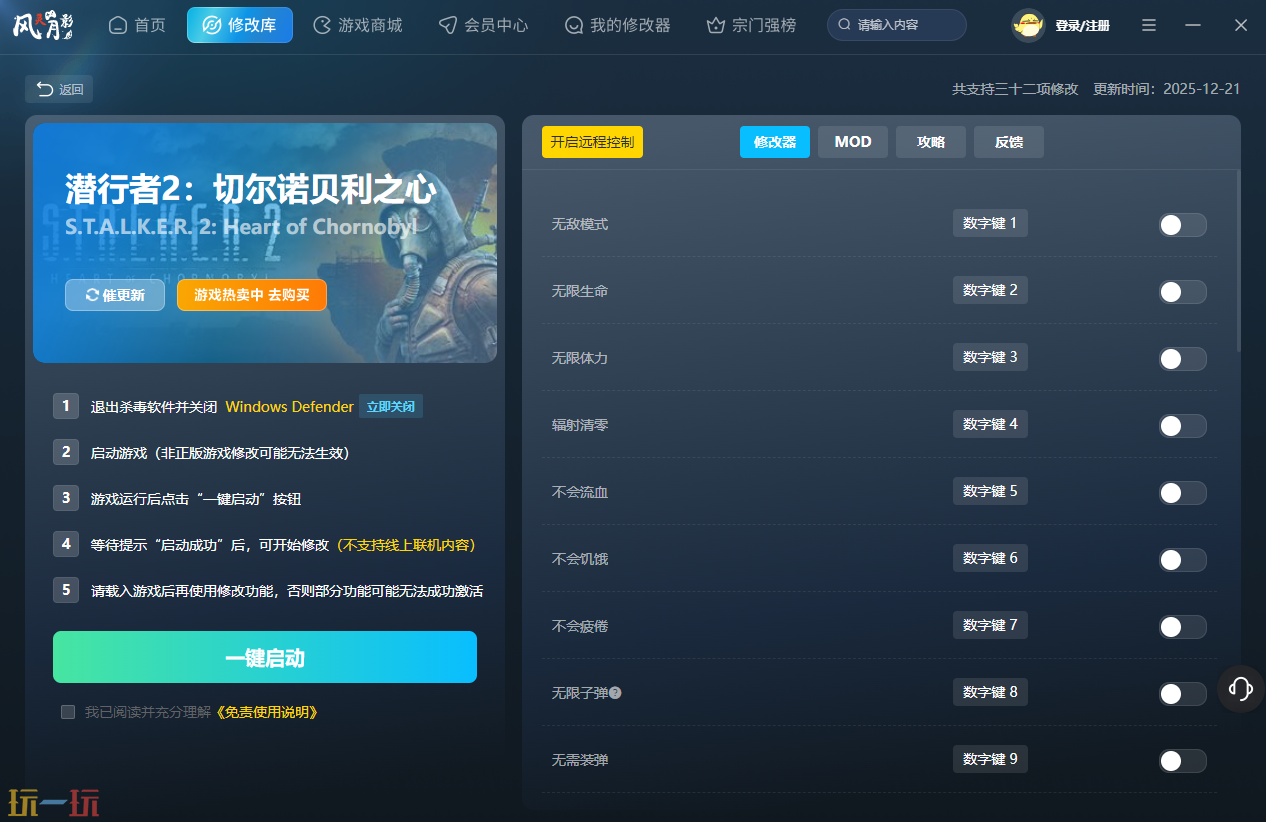Open 游戏商城 game store tab

pos(358,25)
